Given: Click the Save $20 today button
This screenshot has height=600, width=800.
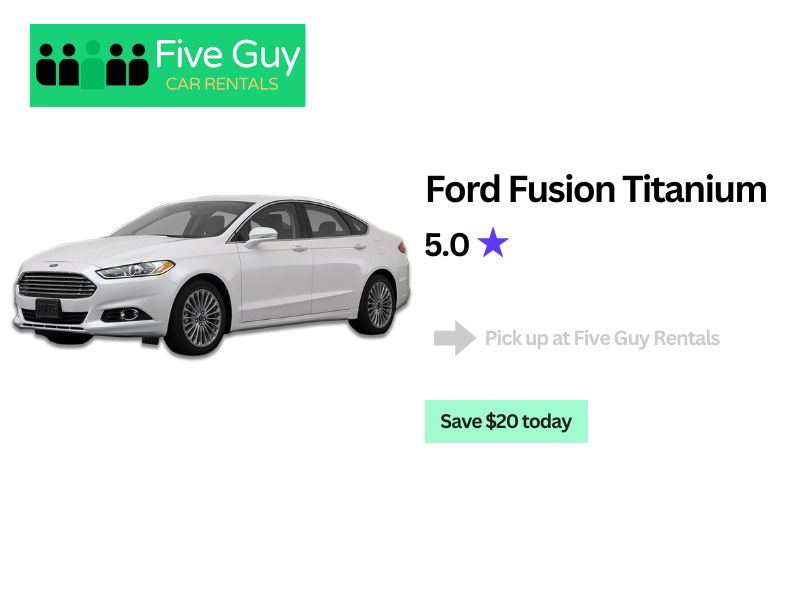Looking at the screenshot, I should coord(506,421).
